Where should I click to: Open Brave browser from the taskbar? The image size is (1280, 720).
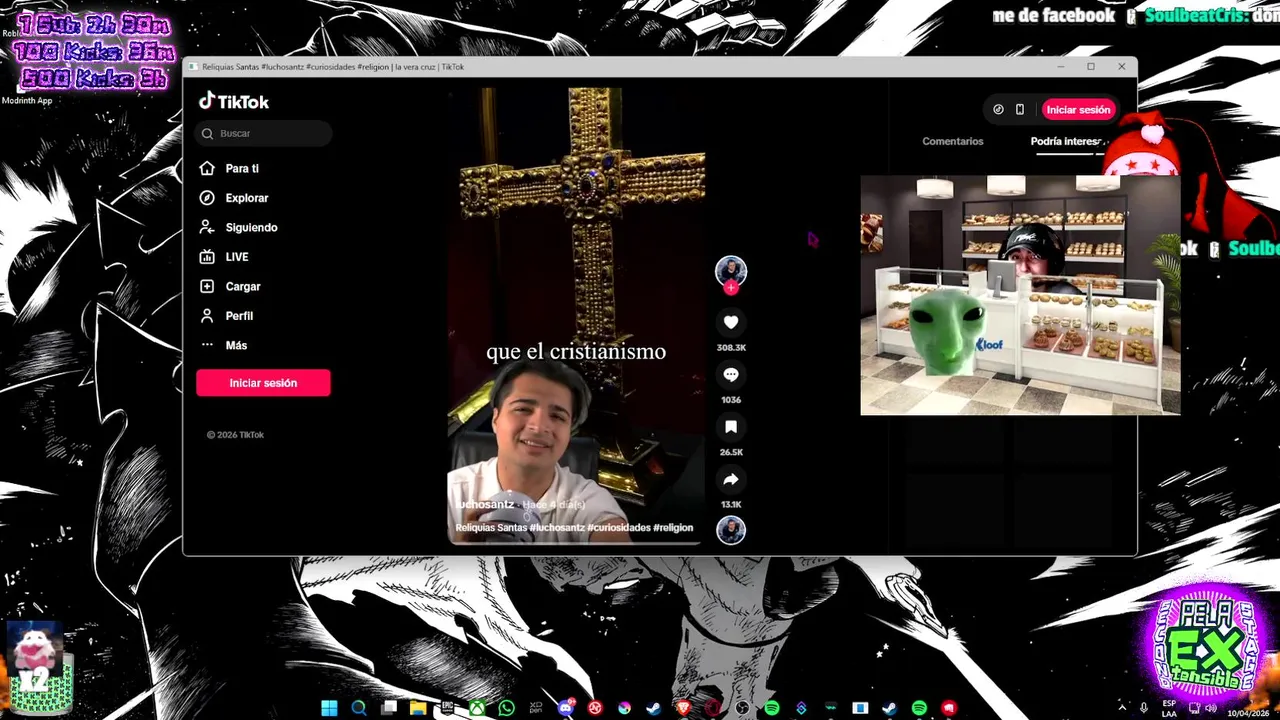tap(683, 708)
